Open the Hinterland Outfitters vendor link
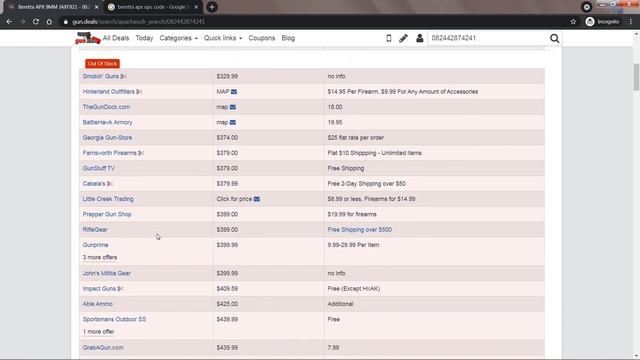 click(109, 92)
